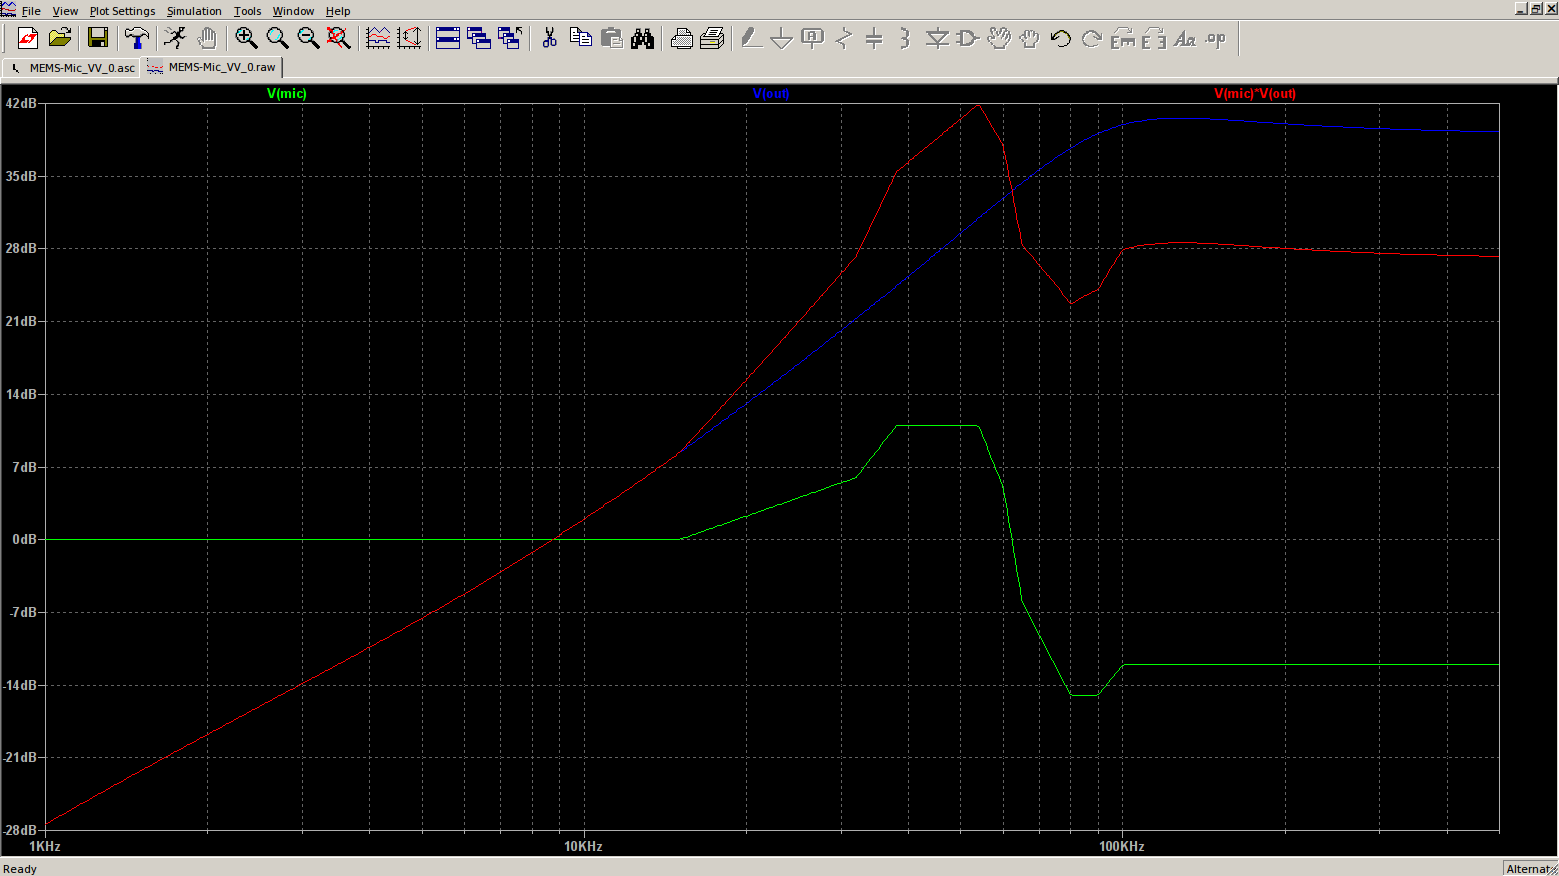Viewport: 1559px width, 876px height.
Task: Click the -28dB vertical axis label
Action: (20, 830)
